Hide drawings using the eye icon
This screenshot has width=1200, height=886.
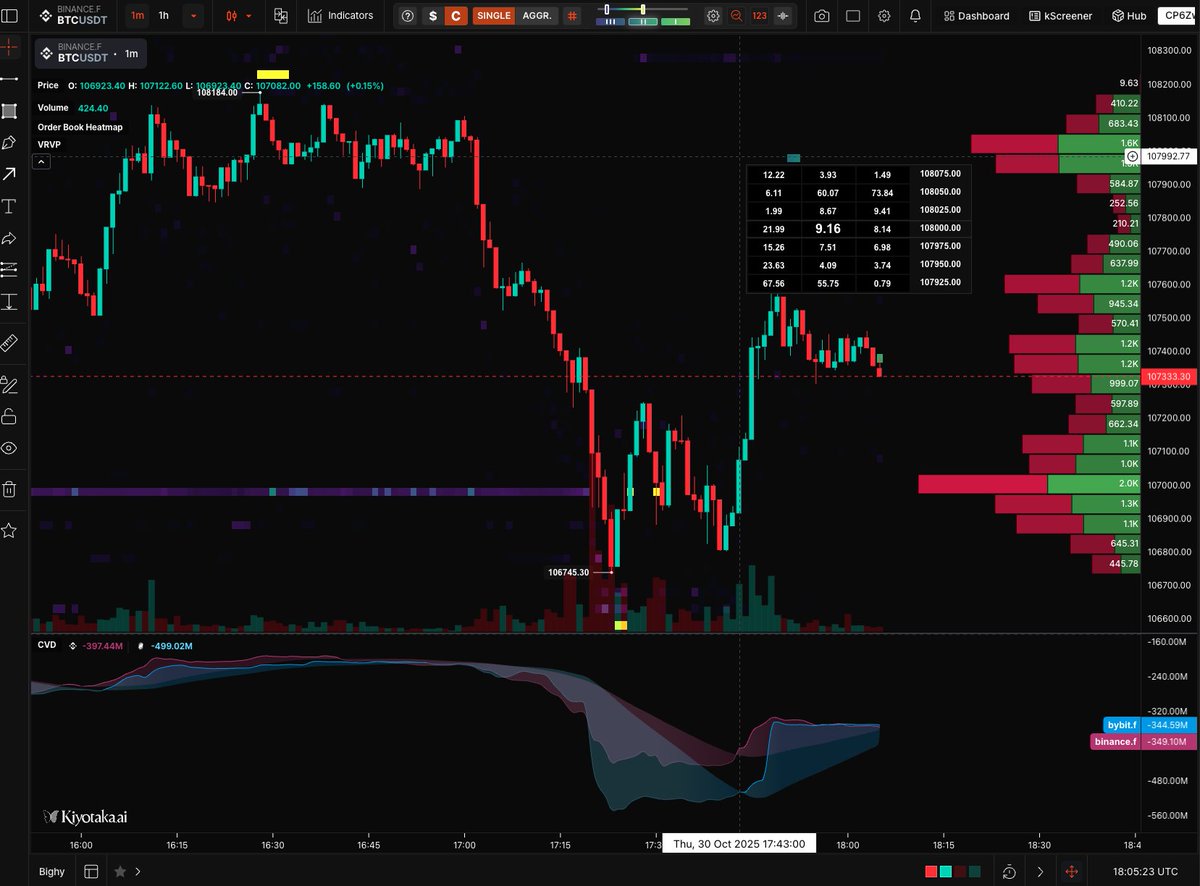9,448
